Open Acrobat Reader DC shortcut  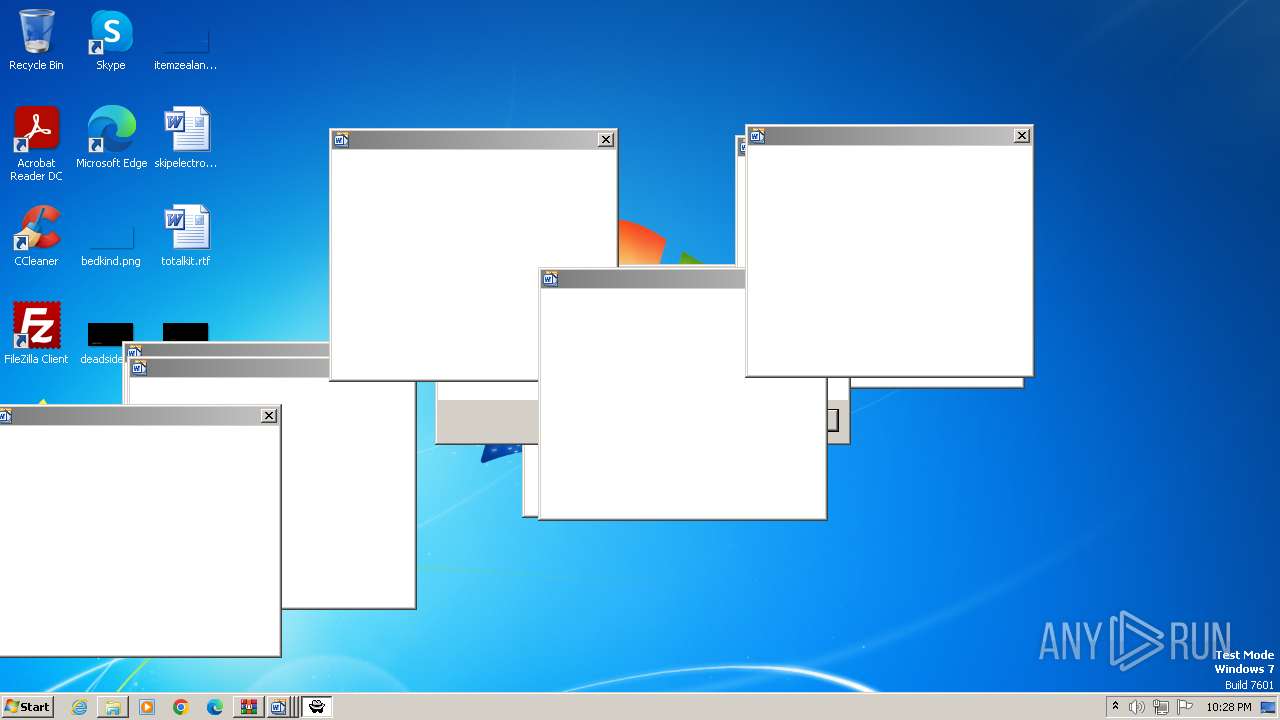point(36,144)
